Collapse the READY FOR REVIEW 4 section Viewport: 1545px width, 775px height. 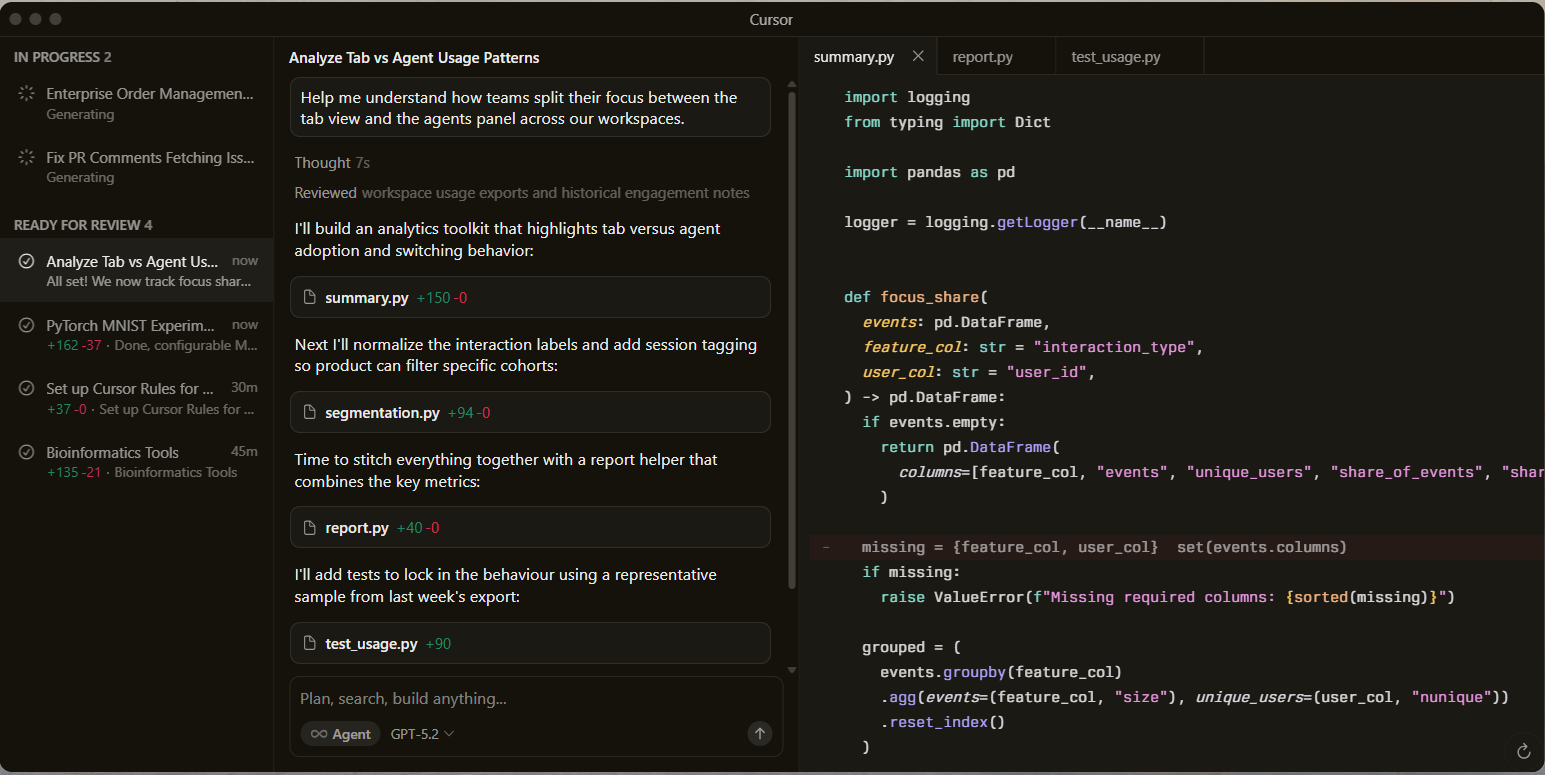click(83, 225)
